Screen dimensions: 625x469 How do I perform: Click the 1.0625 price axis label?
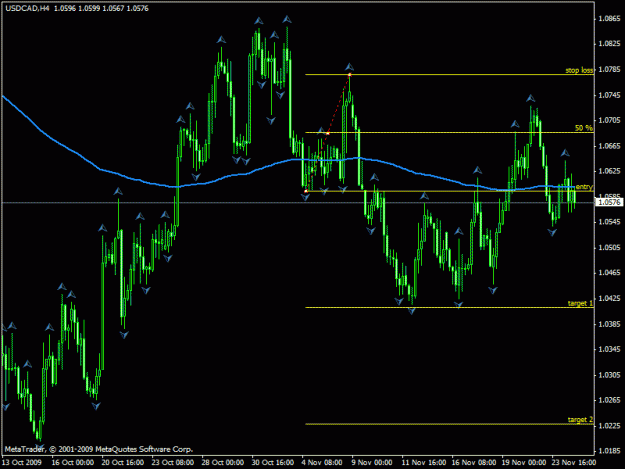(609, 171)
